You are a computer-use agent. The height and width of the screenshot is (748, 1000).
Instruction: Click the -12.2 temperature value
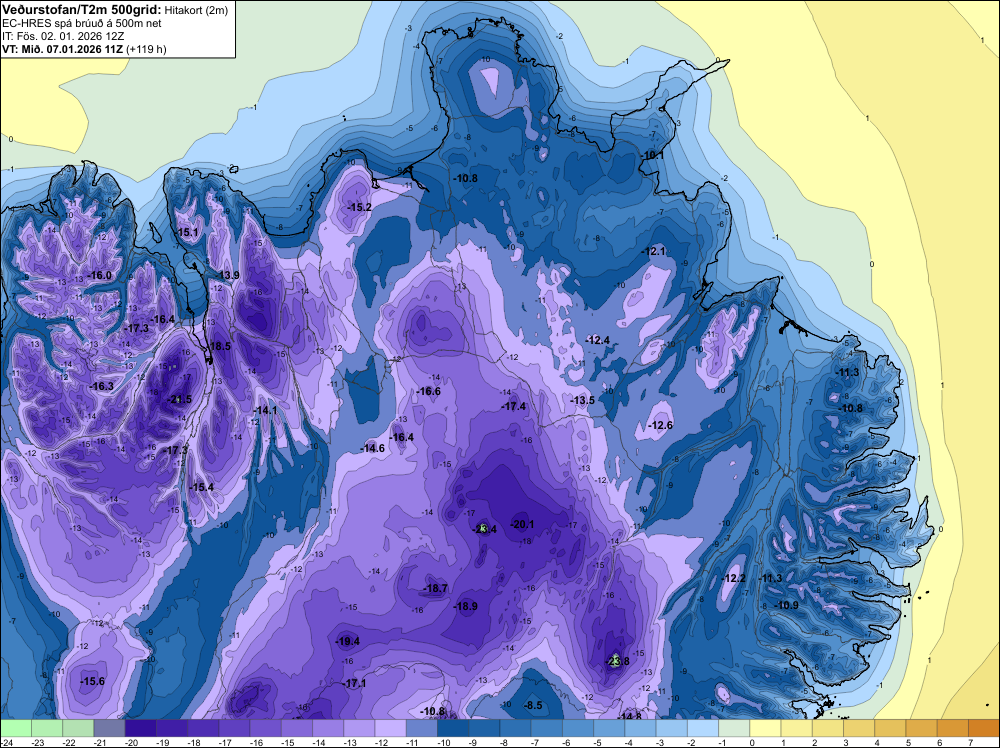click(733, 578)
